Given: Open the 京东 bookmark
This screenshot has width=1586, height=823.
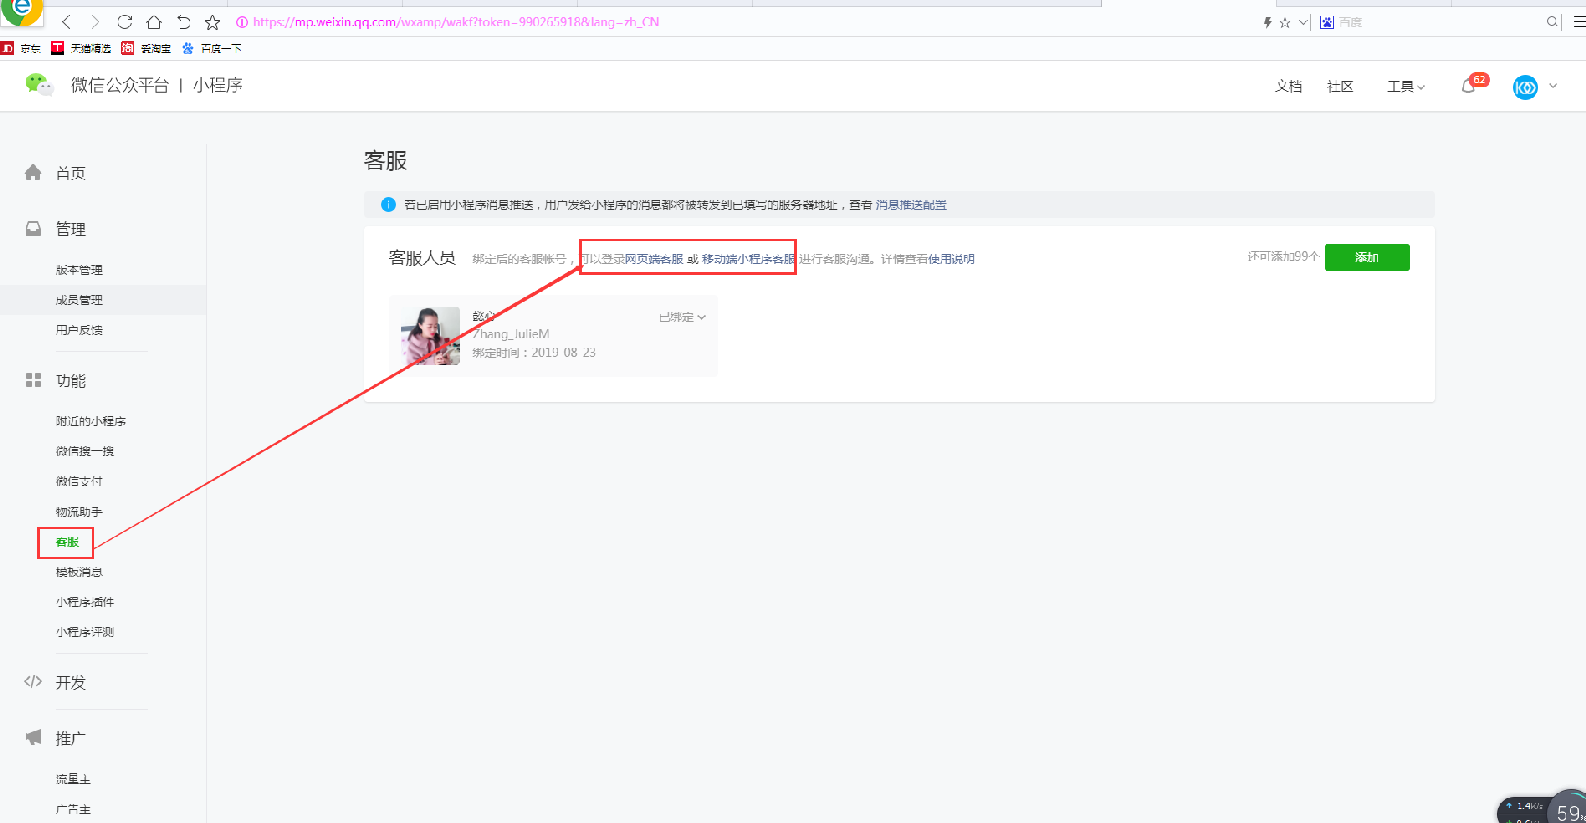Looking at the screenshot, I should [x=22, y=48].
